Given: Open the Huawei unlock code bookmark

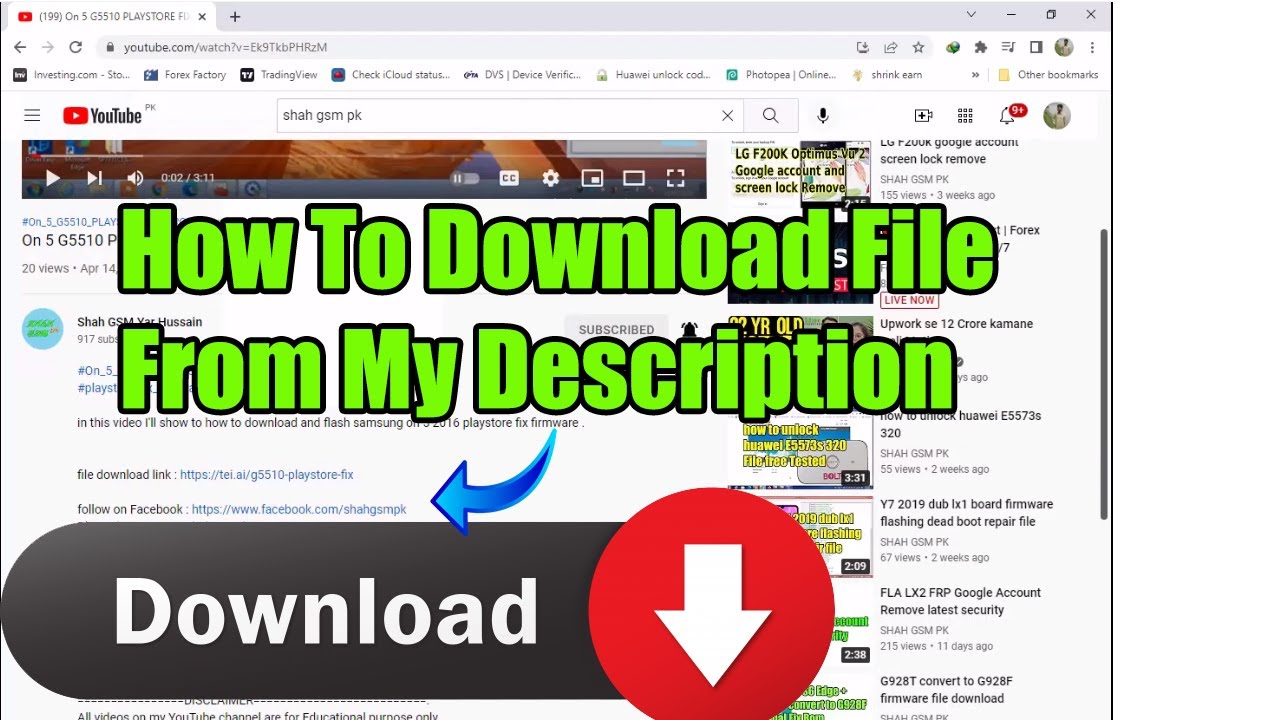Looking at the screenshot, I should pos(653,75).
